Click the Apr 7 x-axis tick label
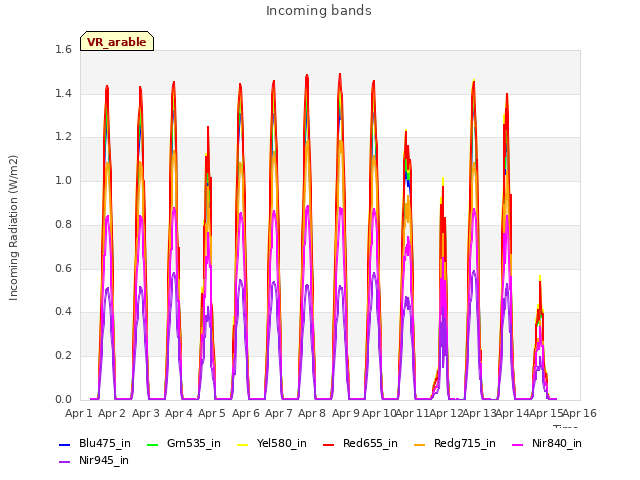640x480 pixels. point(279,413)
